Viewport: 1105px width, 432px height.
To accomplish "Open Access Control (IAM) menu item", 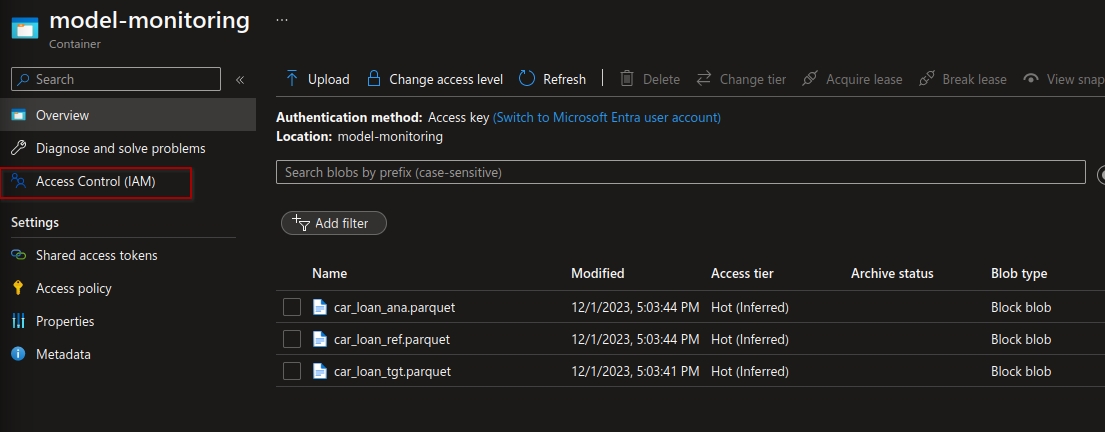I will coord(95,182).
